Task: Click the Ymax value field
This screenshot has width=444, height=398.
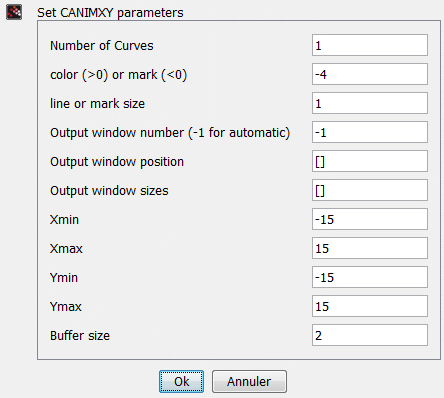Action: point(370,306)
